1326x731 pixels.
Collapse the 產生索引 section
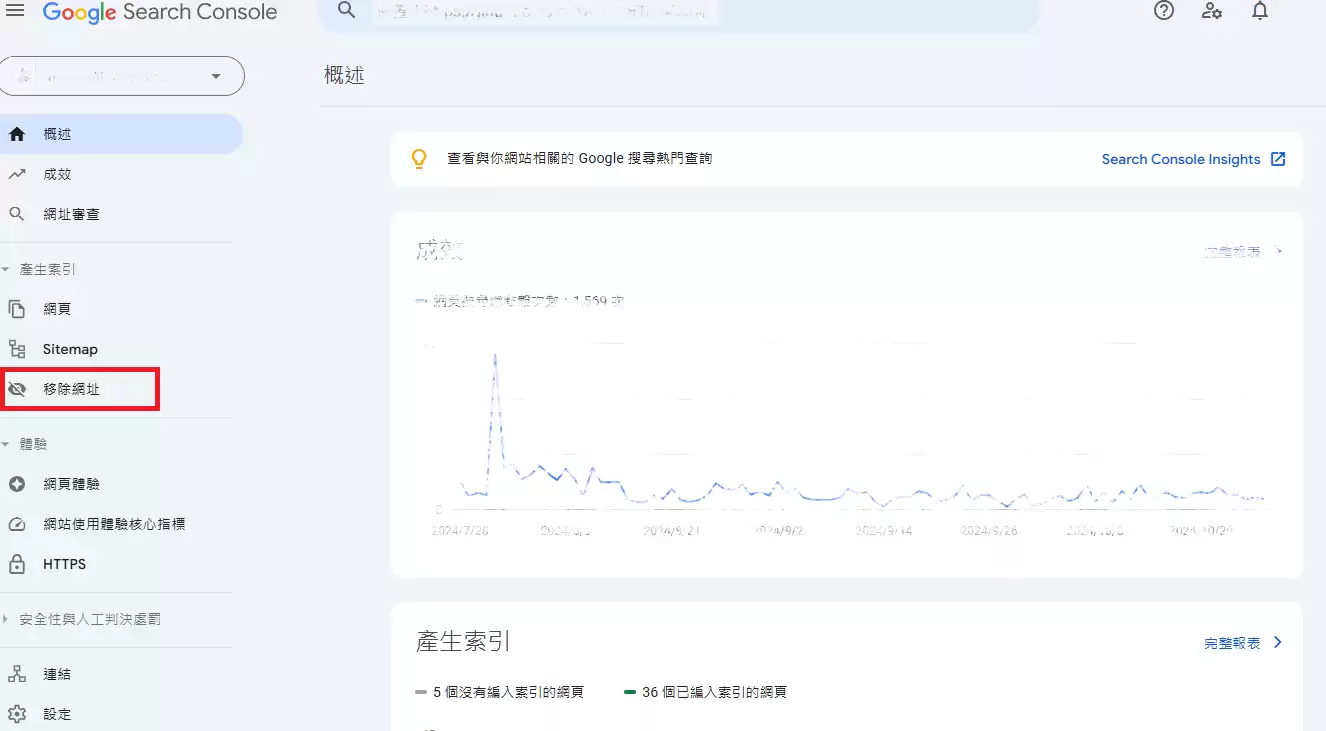[5, 270]
